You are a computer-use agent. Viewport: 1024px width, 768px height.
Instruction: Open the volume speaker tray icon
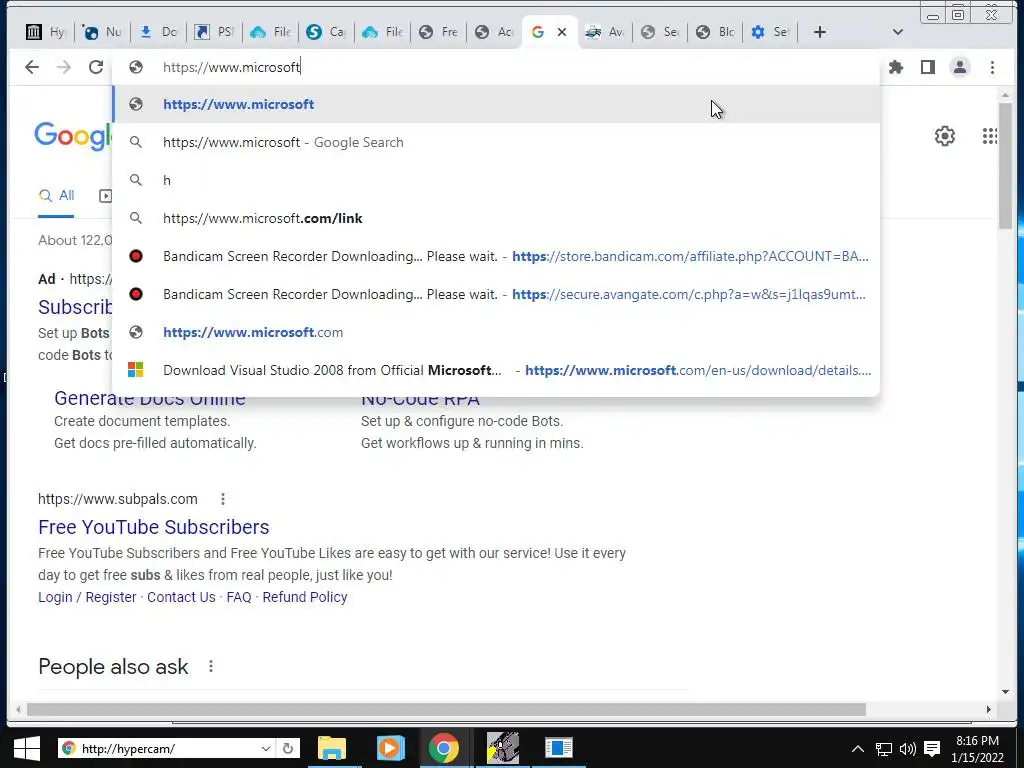click(x=908, y=749)
